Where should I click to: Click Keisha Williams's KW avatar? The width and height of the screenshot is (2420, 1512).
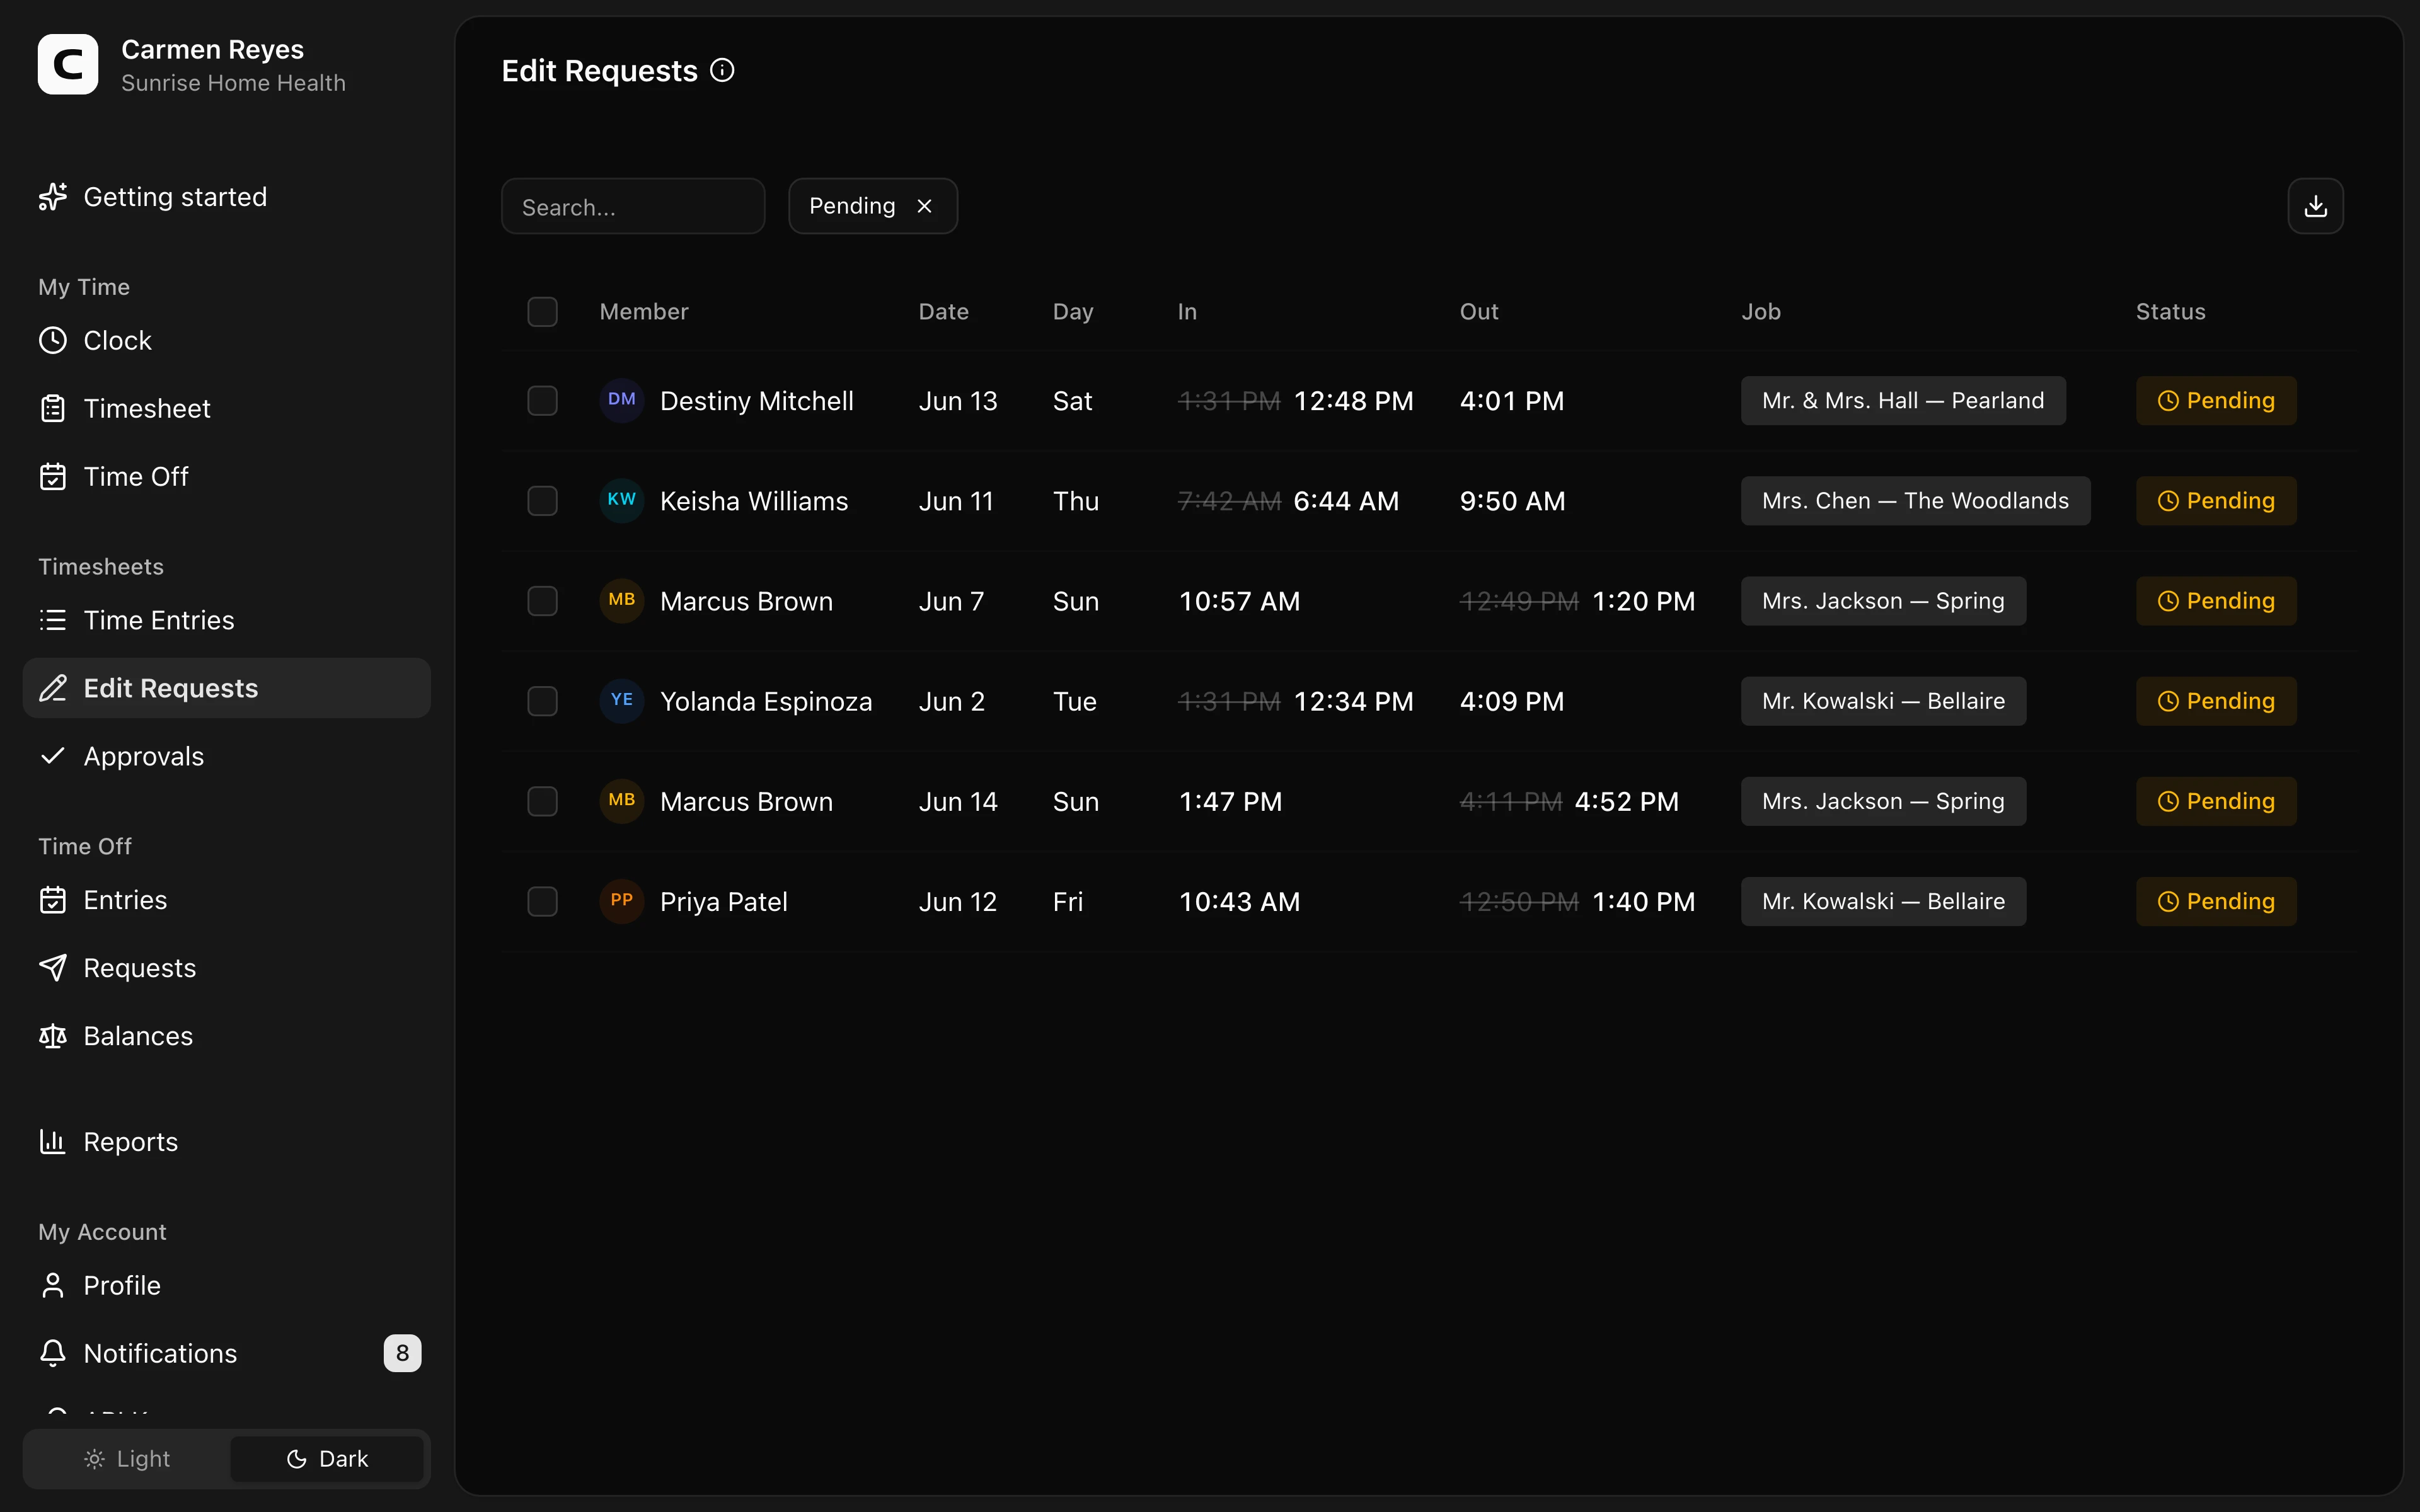[x=621, y=500]
